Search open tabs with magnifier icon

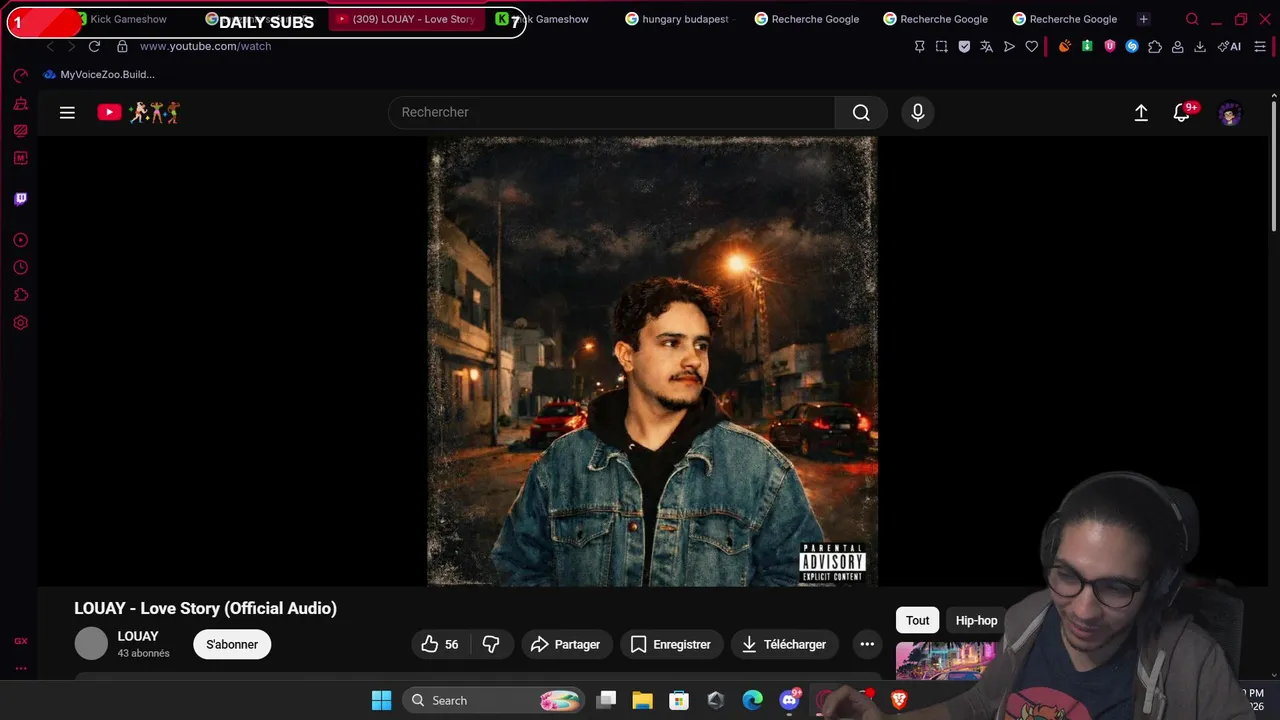pyautogui.click(x=1192, y=19)
